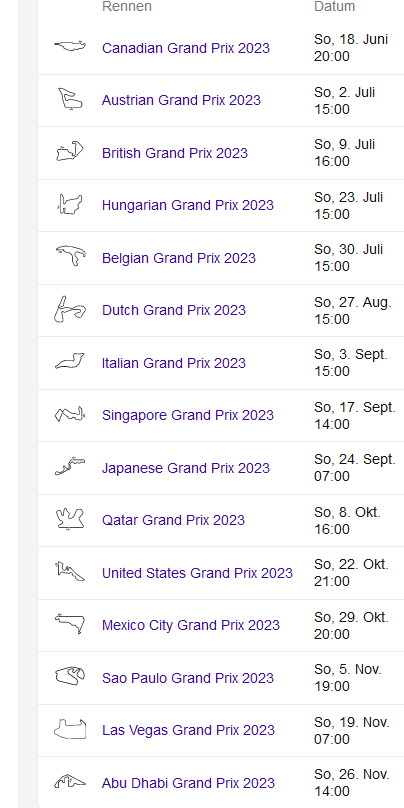Click the Dutch Grand Prix circuit icon
The width and height of the screenshot is (404, 808).
70,309
